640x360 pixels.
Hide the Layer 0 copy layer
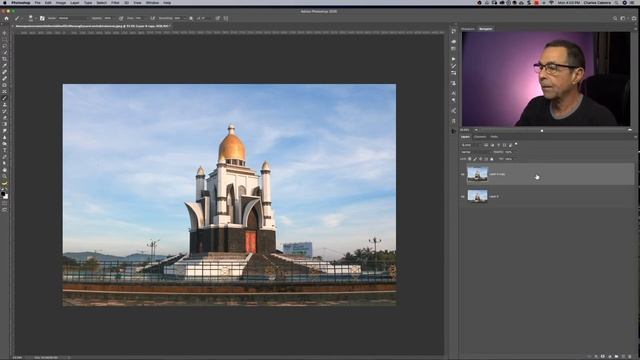click(462, 174)
